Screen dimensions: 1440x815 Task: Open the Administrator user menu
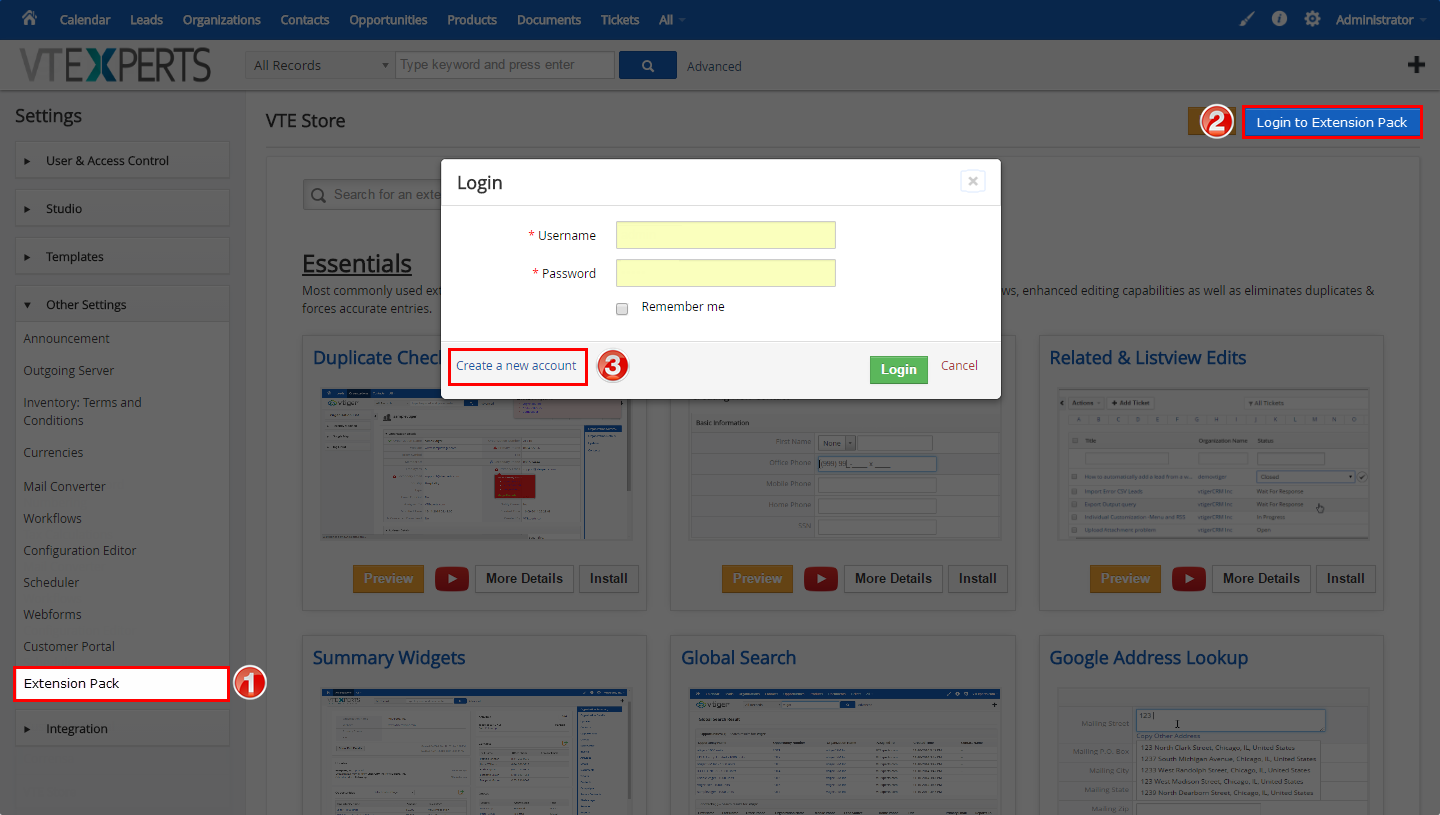coord(1380,19)
